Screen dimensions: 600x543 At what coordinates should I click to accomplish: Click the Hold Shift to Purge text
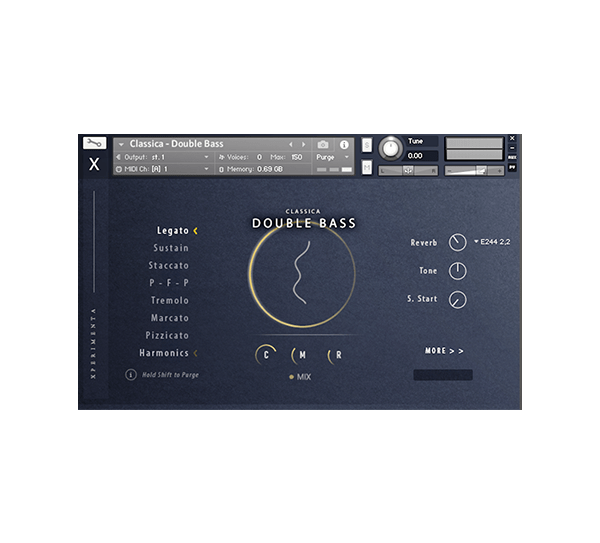[170, 375]
